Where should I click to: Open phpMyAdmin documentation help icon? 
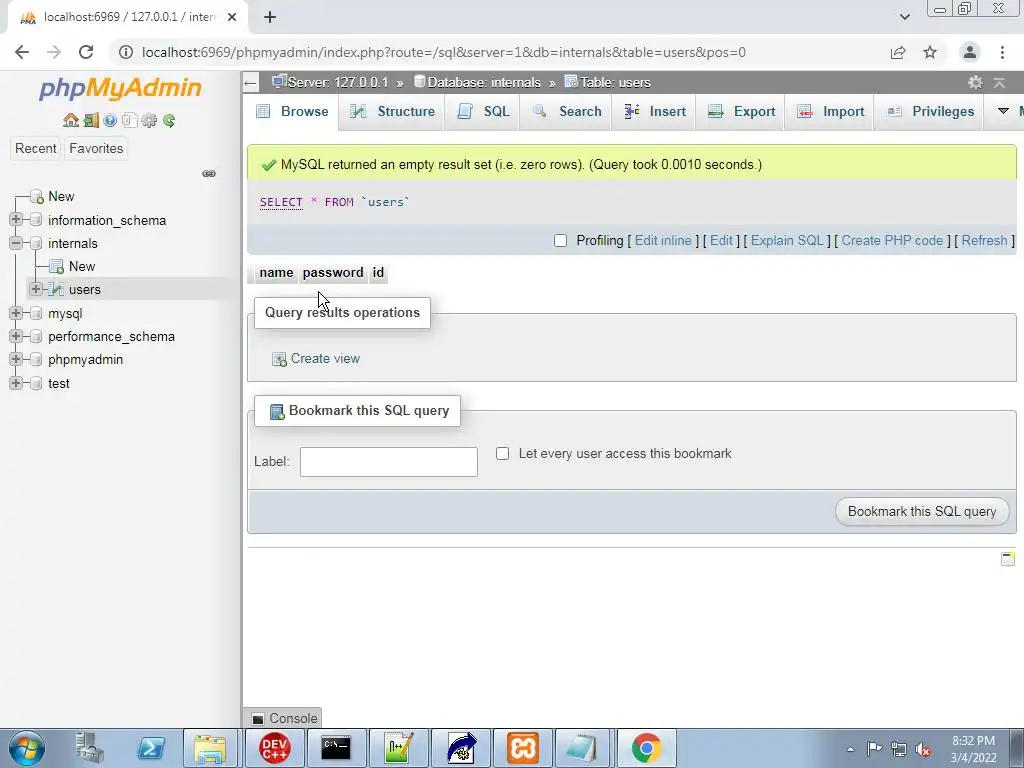tap(110, 120)
